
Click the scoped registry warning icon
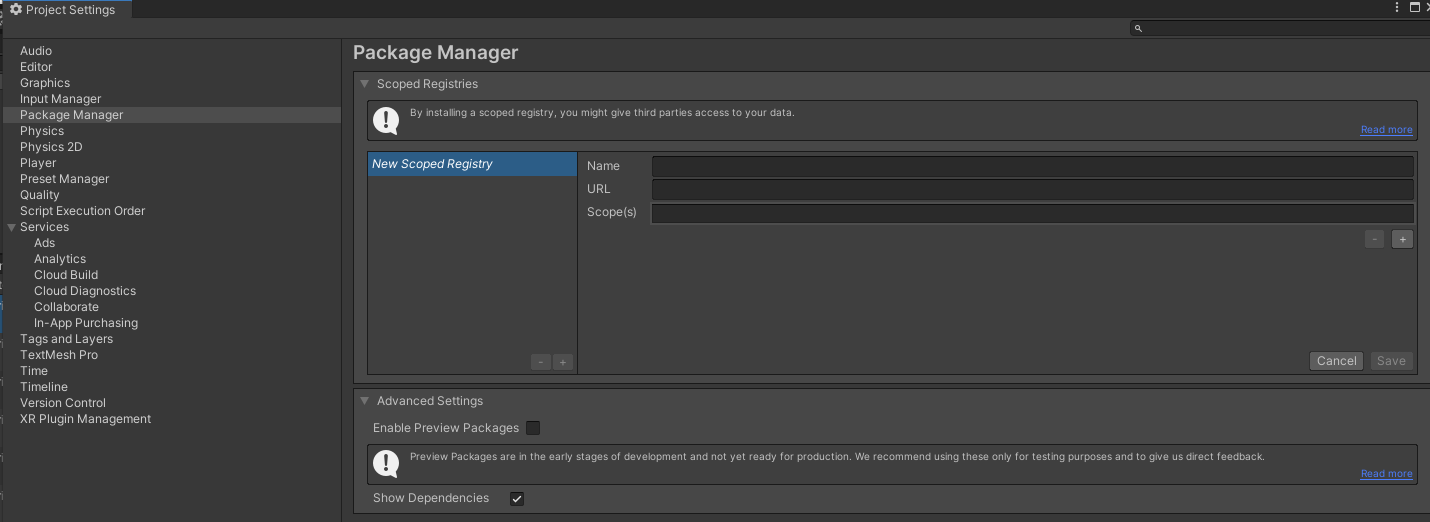[386, 120]
